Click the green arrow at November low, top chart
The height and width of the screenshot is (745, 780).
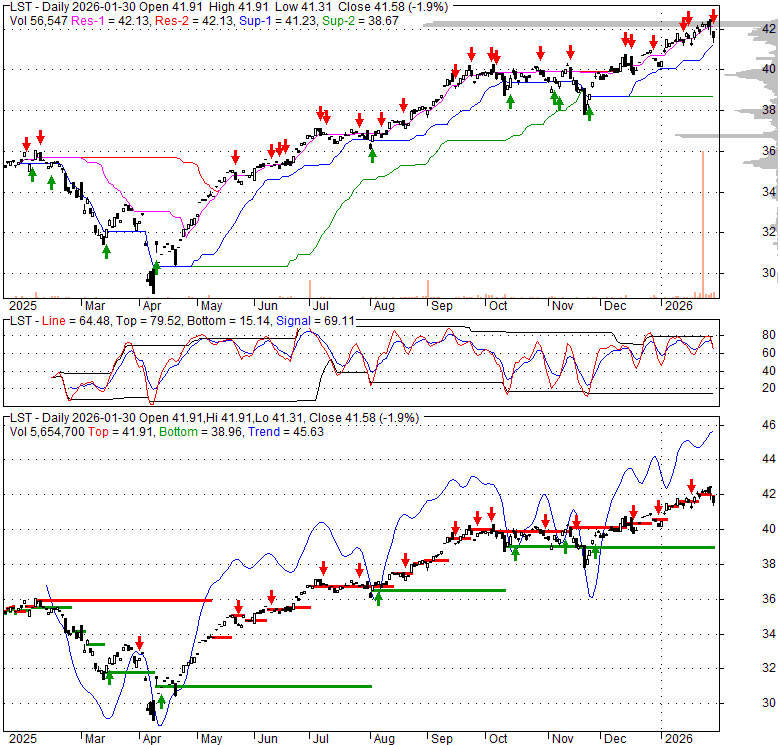pos(589,113)
